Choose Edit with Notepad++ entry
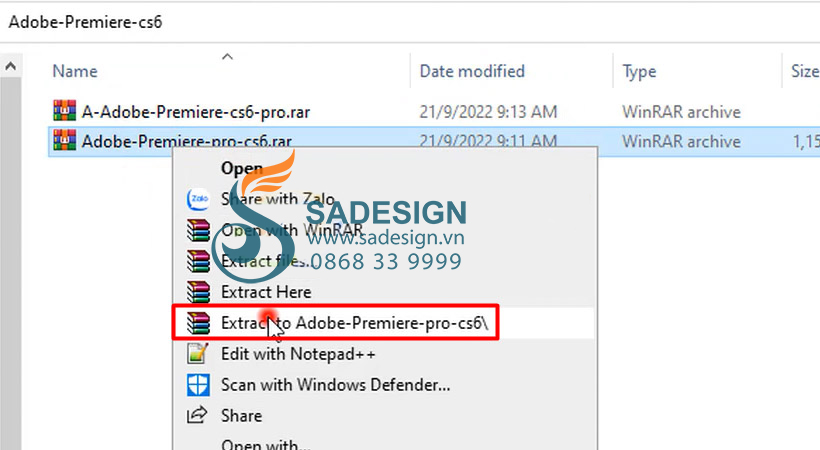This screenshot has width=820, height=450. click(298, 354)
